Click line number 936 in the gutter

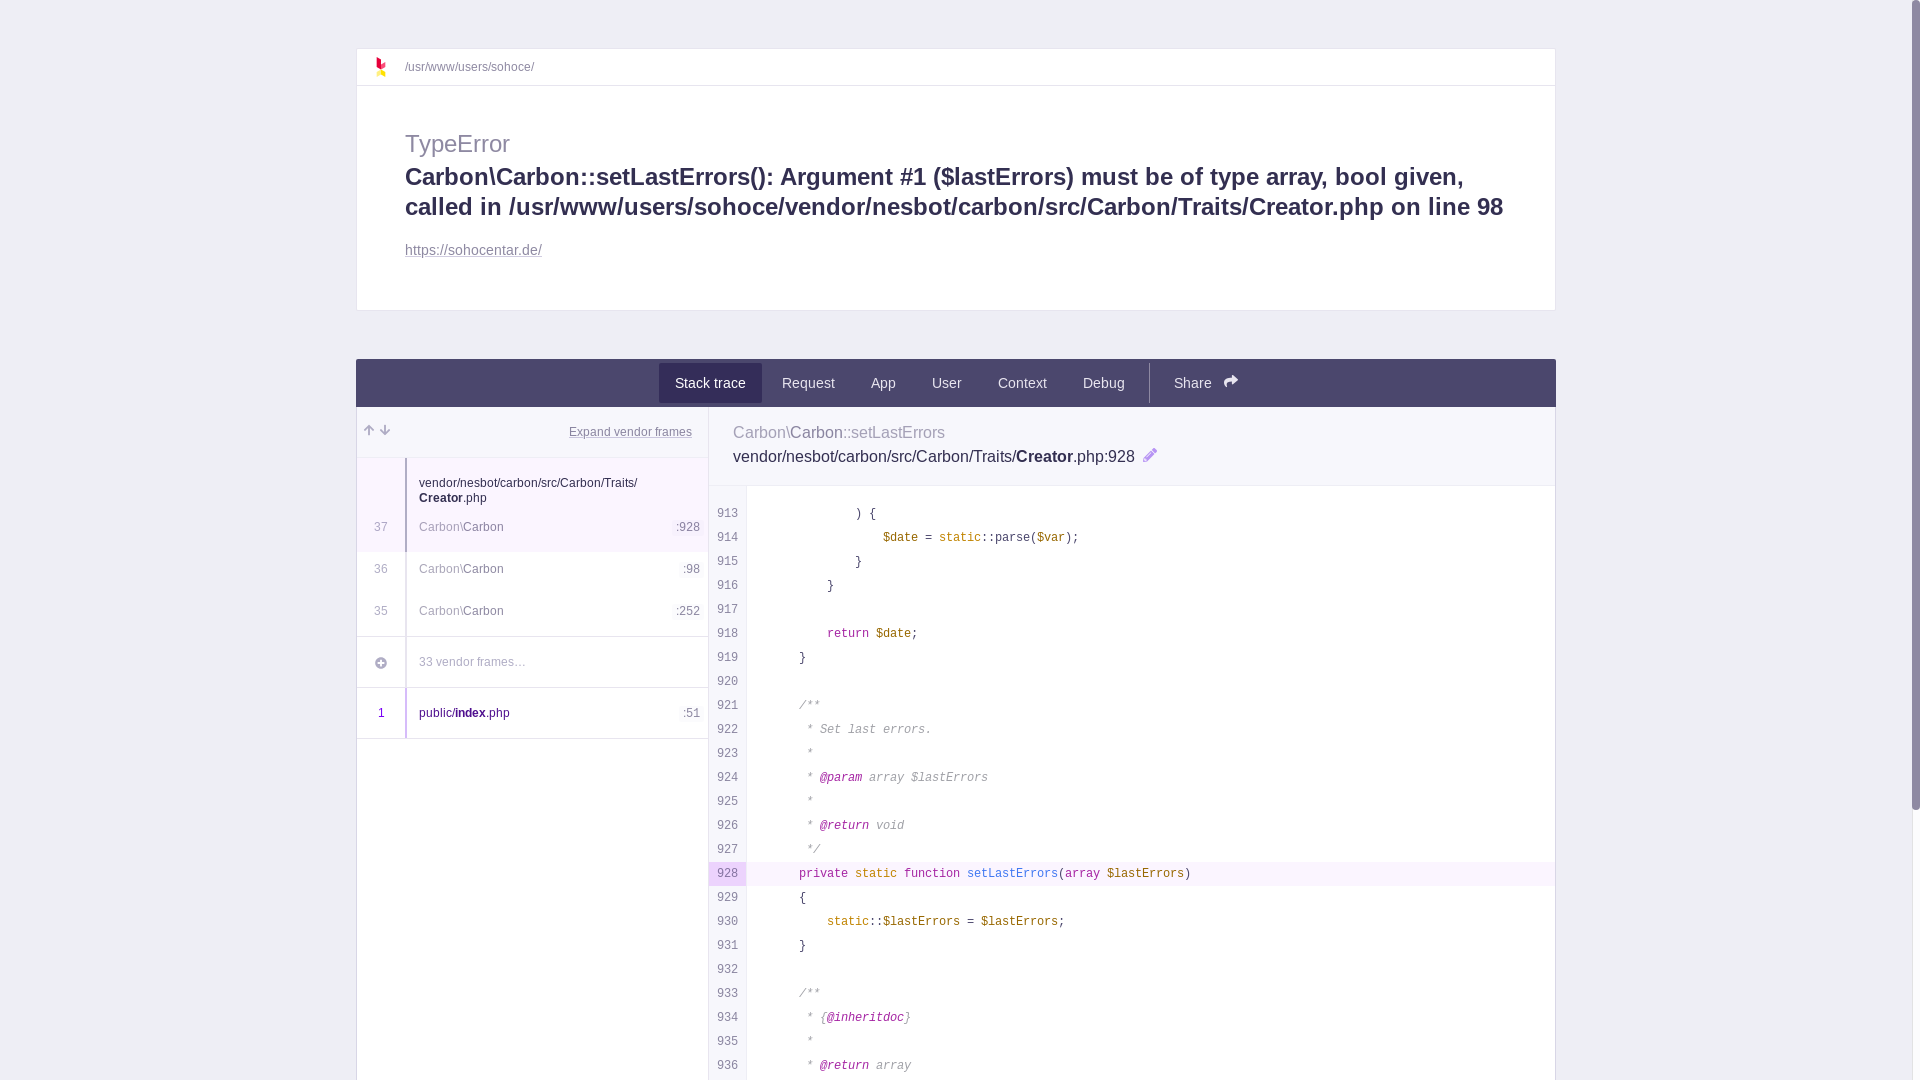tap(727, 1066)
